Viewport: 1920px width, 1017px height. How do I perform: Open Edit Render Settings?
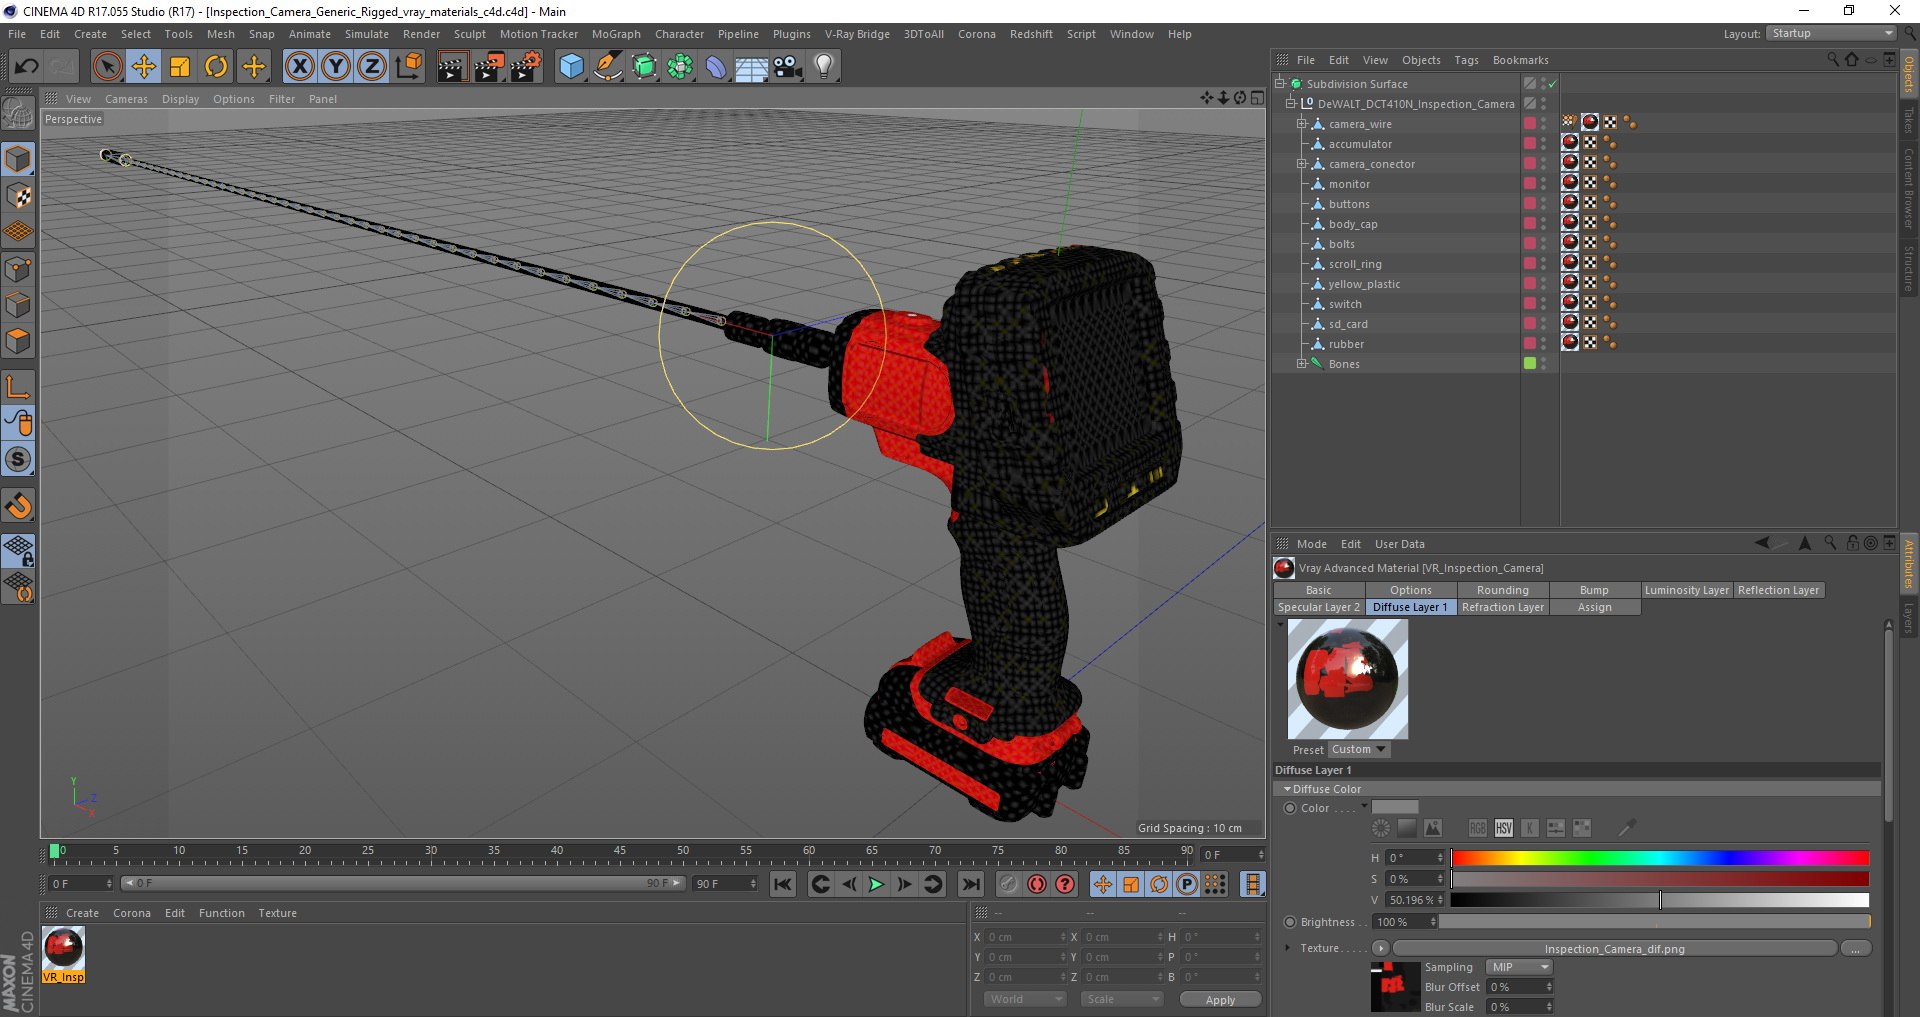pyautogui.click(x=526, y=67)
